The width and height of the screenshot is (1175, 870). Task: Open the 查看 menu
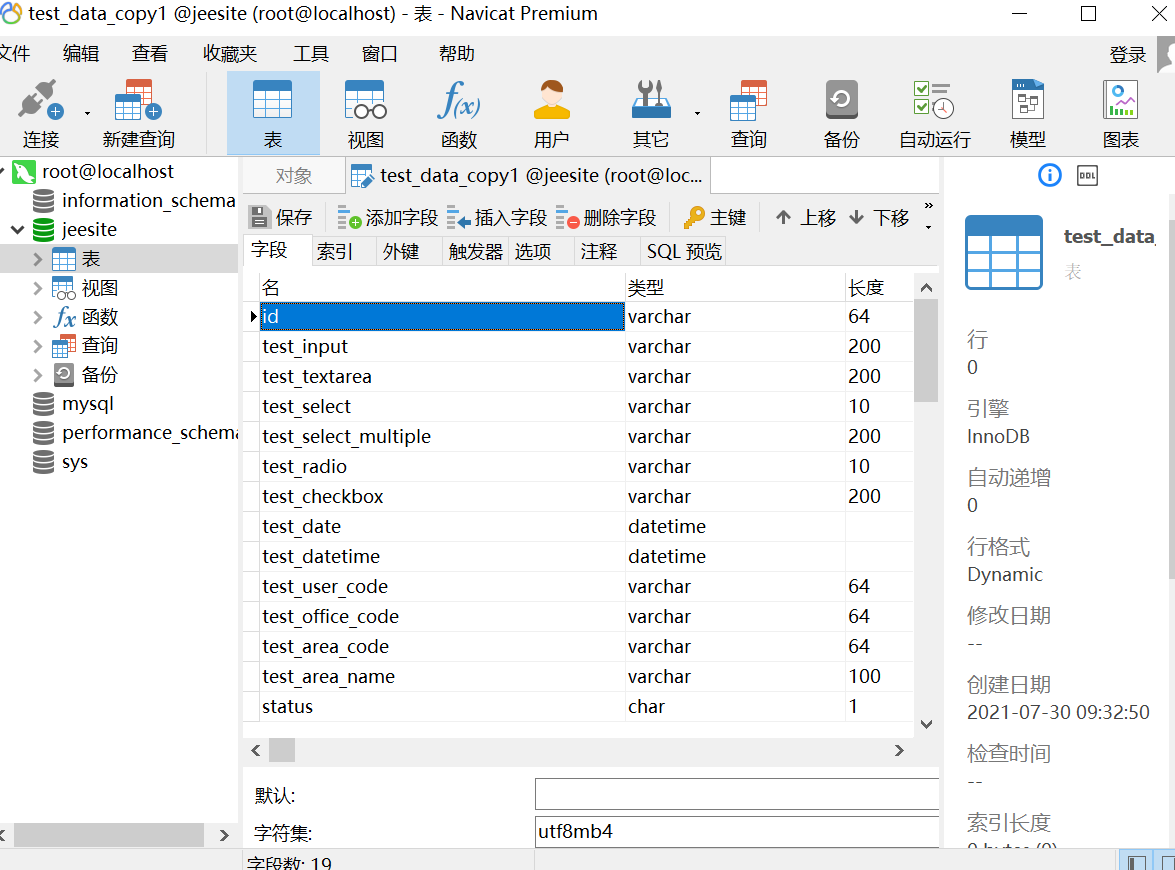150,54
